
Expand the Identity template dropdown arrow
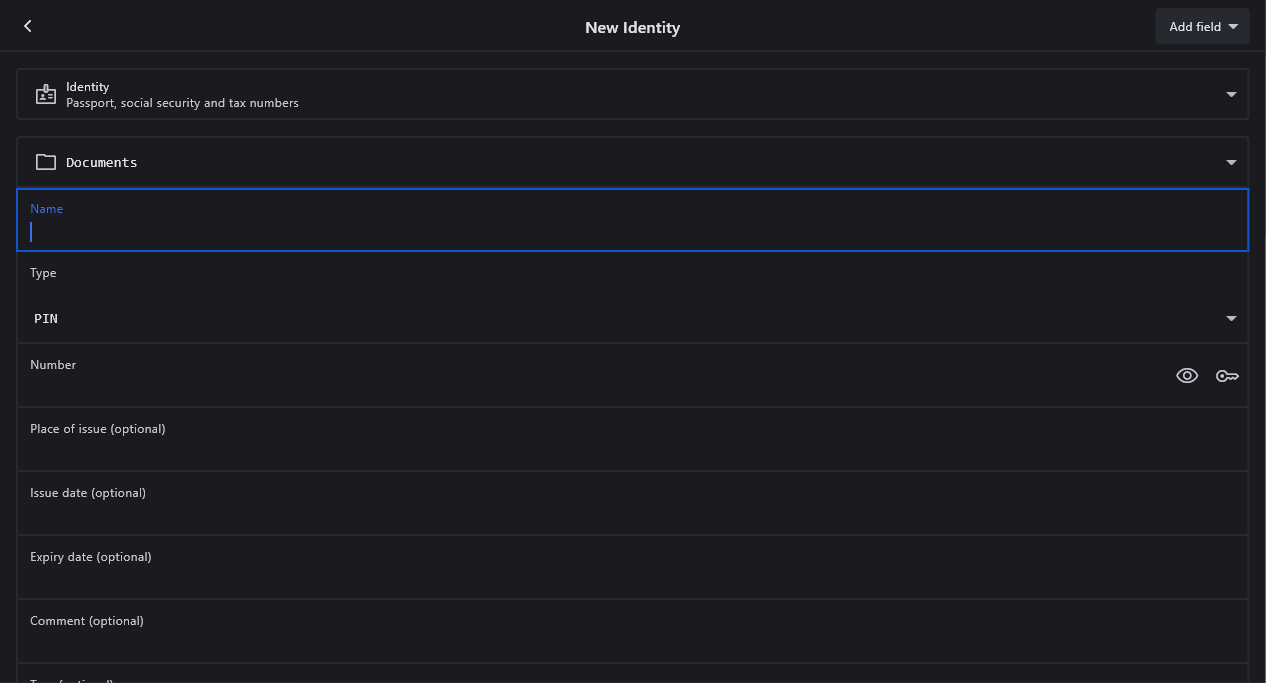[x=1231, y=95]
